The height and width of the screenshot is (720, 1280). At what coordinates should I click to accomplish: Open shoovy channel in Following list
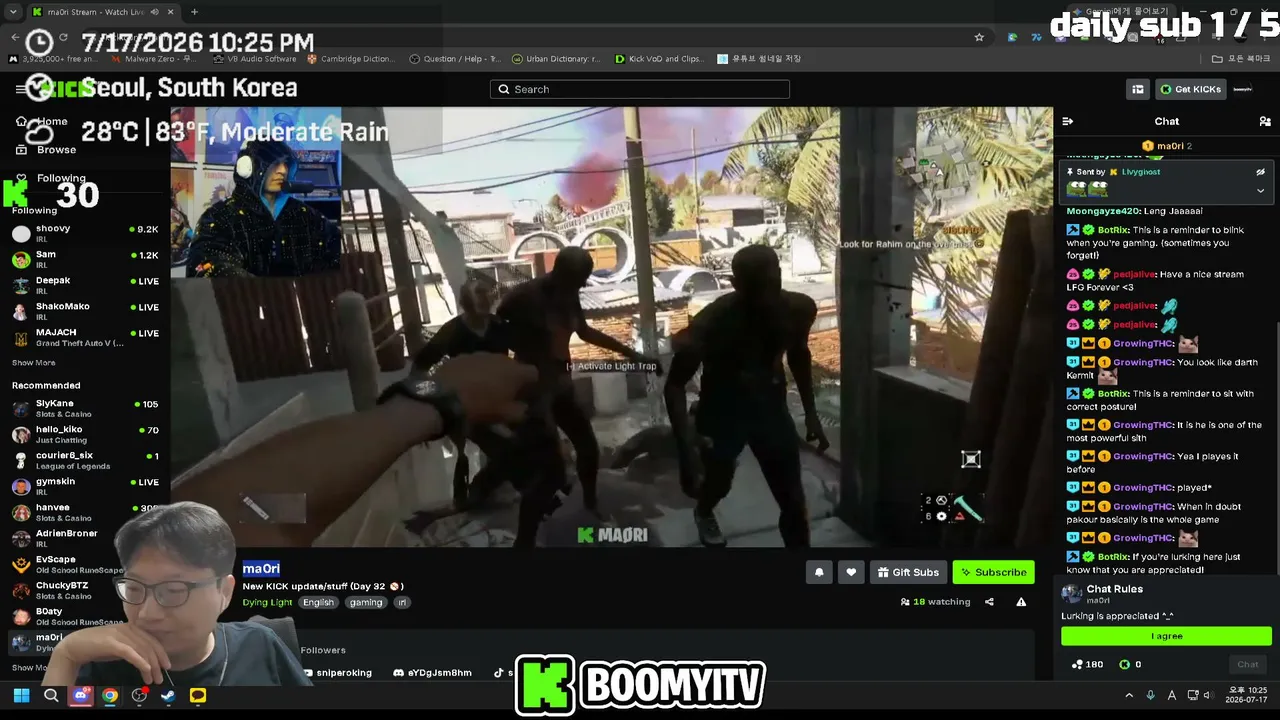85,232
